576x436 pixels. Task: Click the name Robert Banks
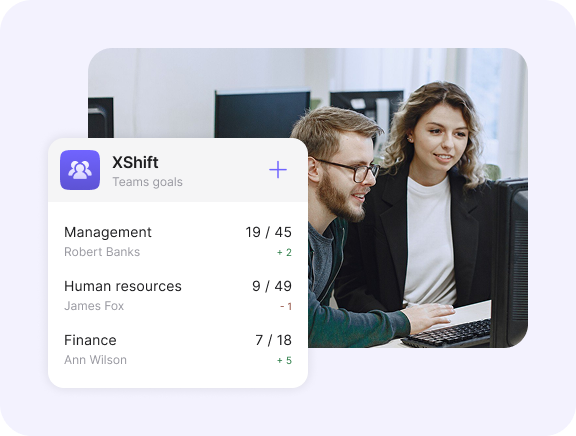click(x=102, y=252)
